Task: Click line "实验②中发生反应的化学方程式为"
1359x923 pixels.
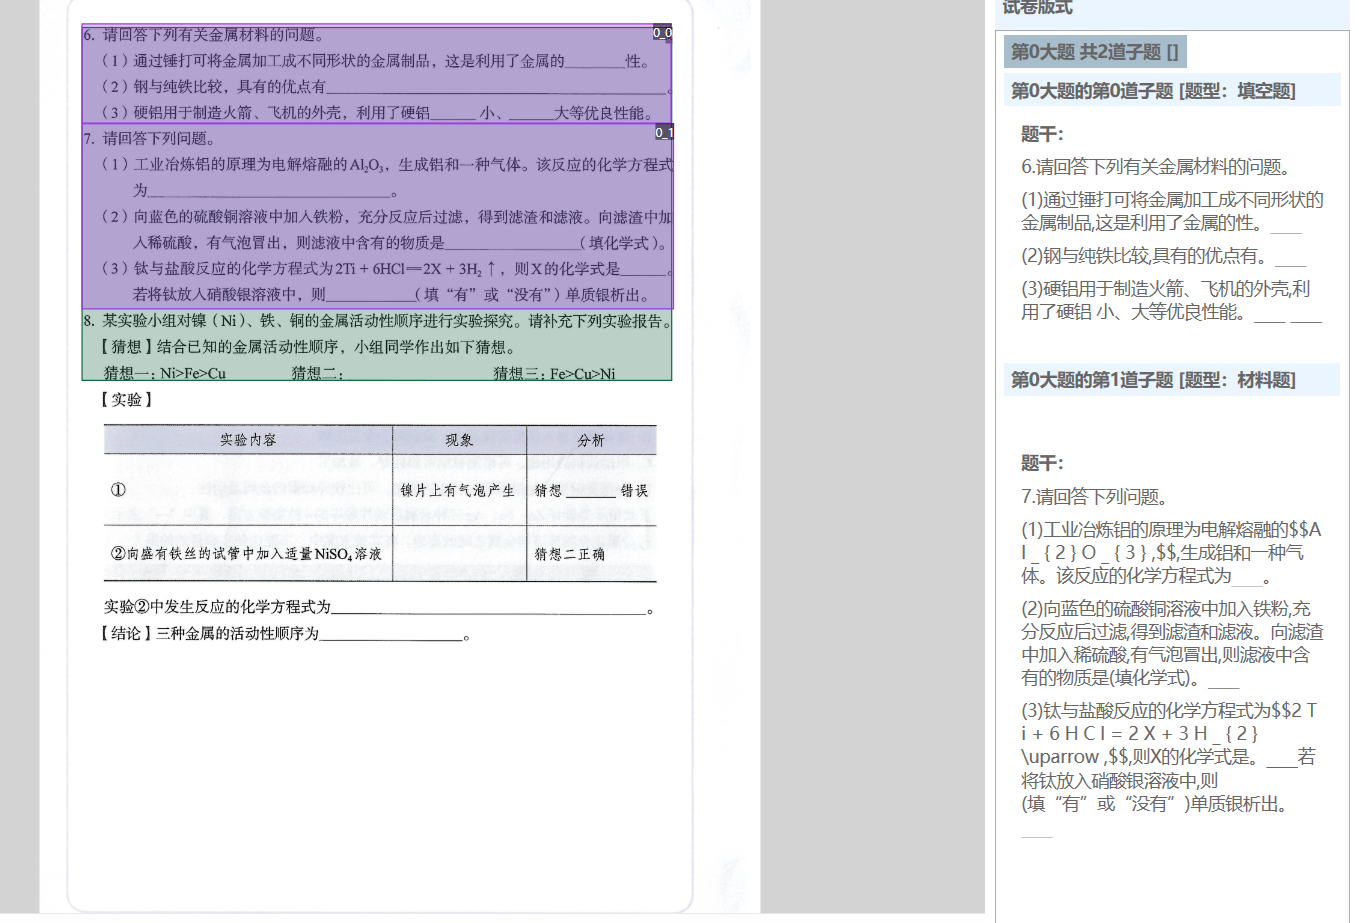Action: [x=379, y=607]
